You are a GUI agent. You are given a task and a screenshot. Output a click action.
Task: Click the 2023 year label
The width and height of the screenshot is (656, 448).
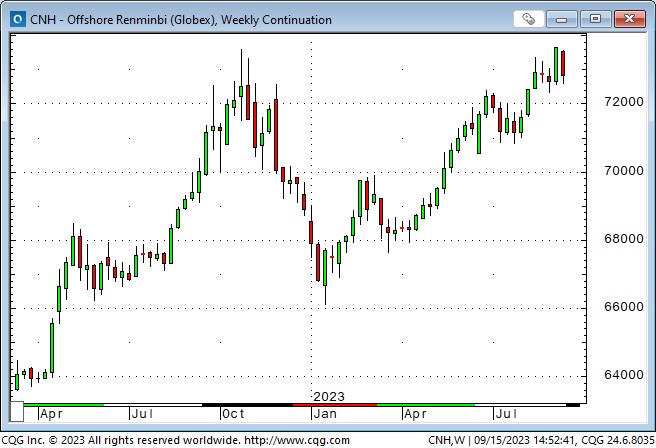pos(329,397)
